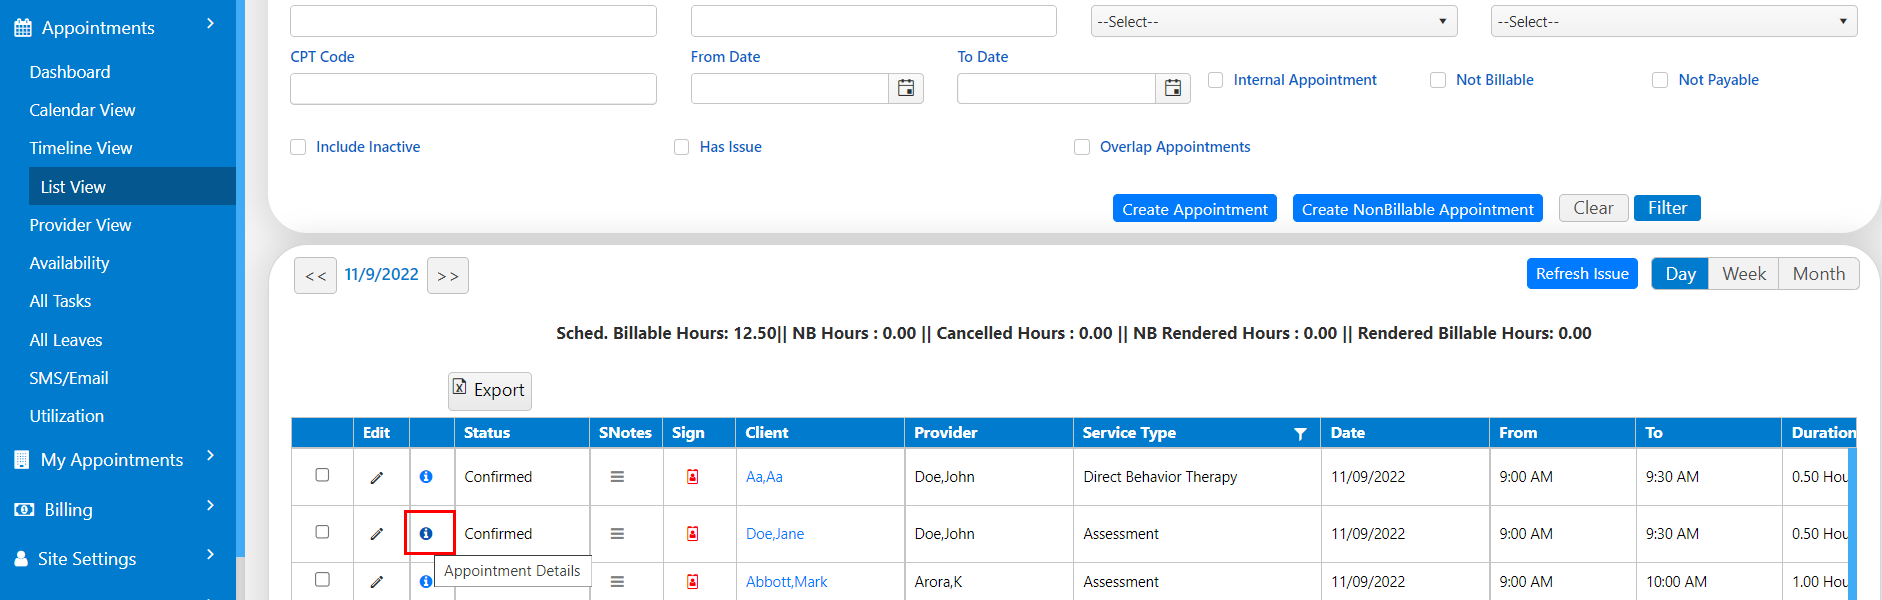Switch to Day view tab

(x=1680, y=274)
